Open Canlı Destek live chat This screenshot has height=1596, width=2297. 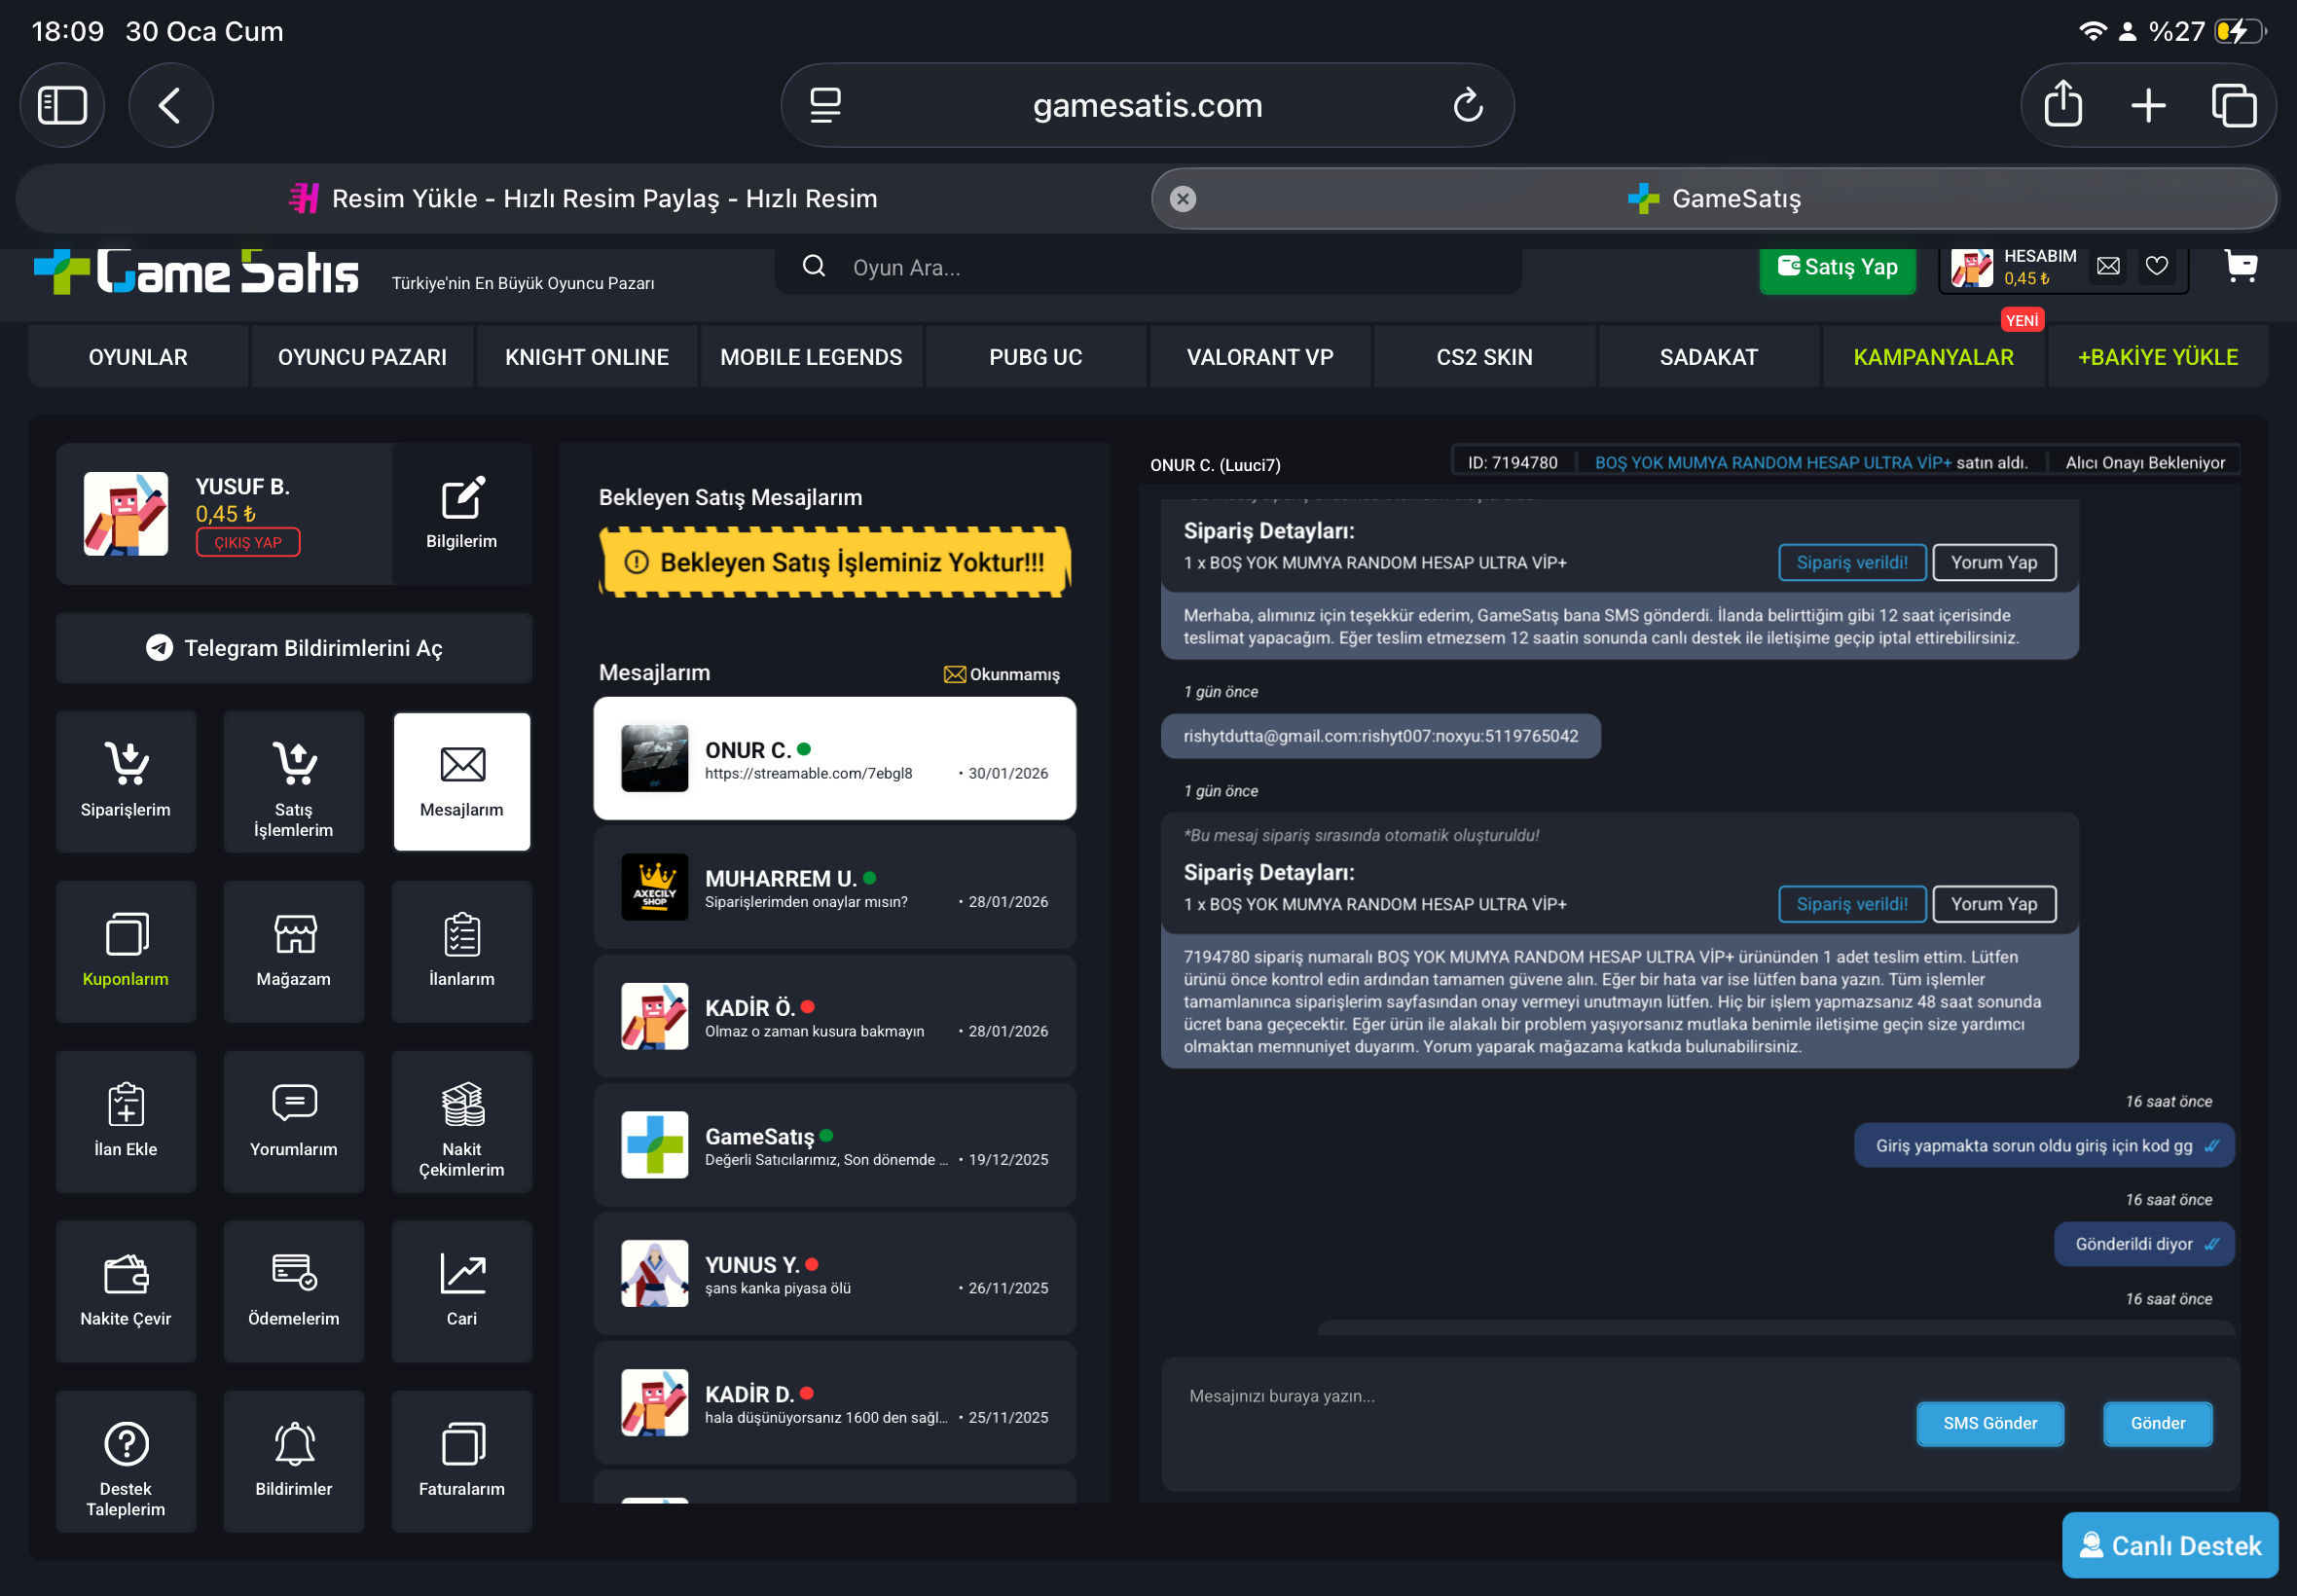tap(2170, 1545)
